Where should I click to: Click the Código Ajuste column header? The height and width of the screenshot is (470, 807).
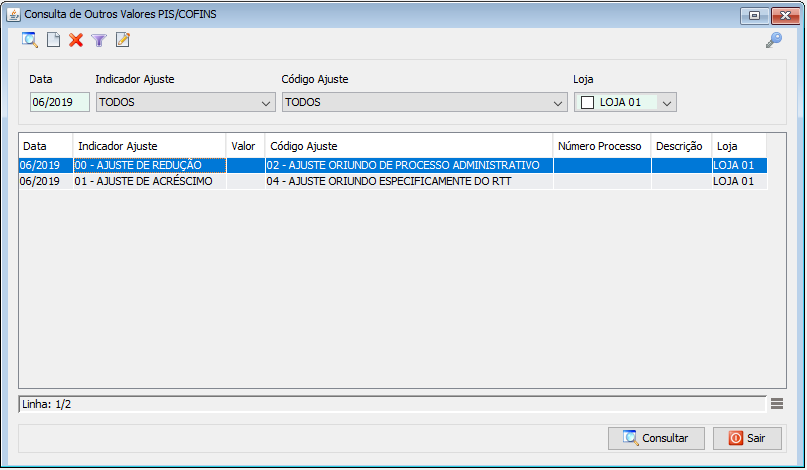coord(409,146)
